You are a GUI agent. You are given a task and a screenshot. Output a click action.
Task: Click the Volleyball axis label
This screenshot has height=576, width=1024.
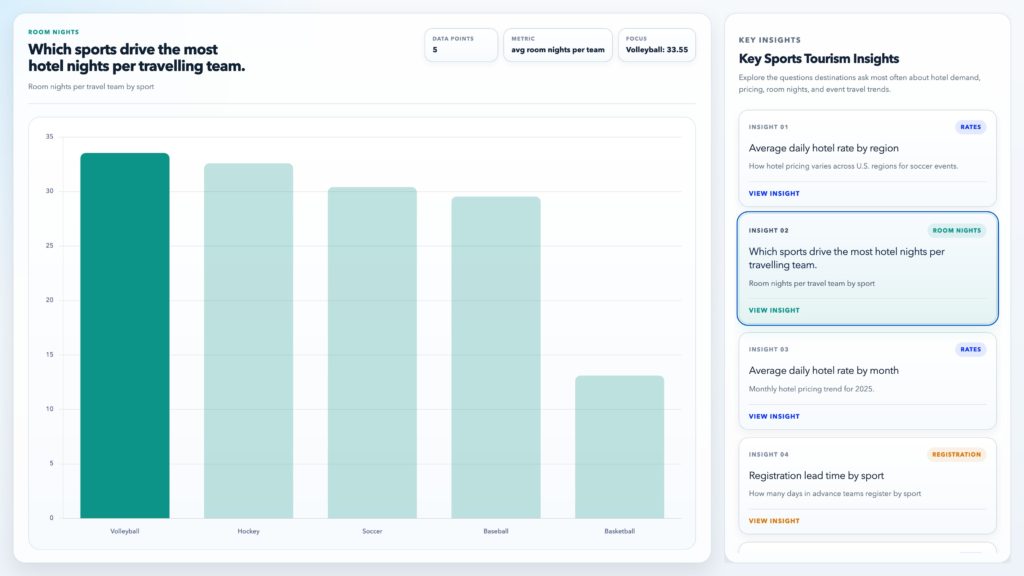tap(125, 531)
